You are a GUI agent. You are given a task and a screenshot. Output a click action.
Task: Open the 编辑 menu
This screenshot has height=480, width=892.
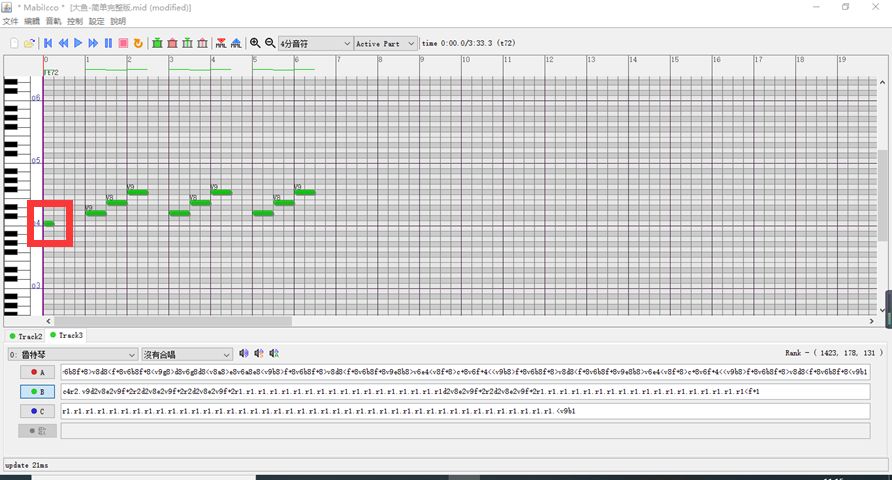[x=32, y=21]
